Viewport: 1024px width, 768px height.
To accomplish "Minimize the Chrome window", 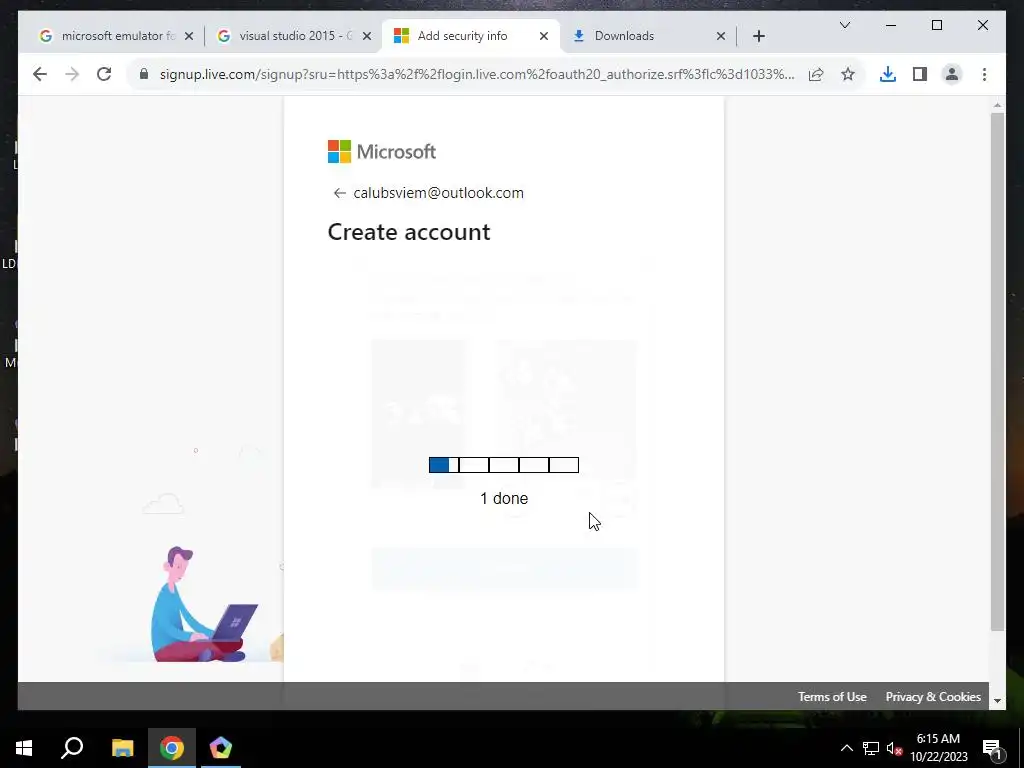I will click(891, 25).
